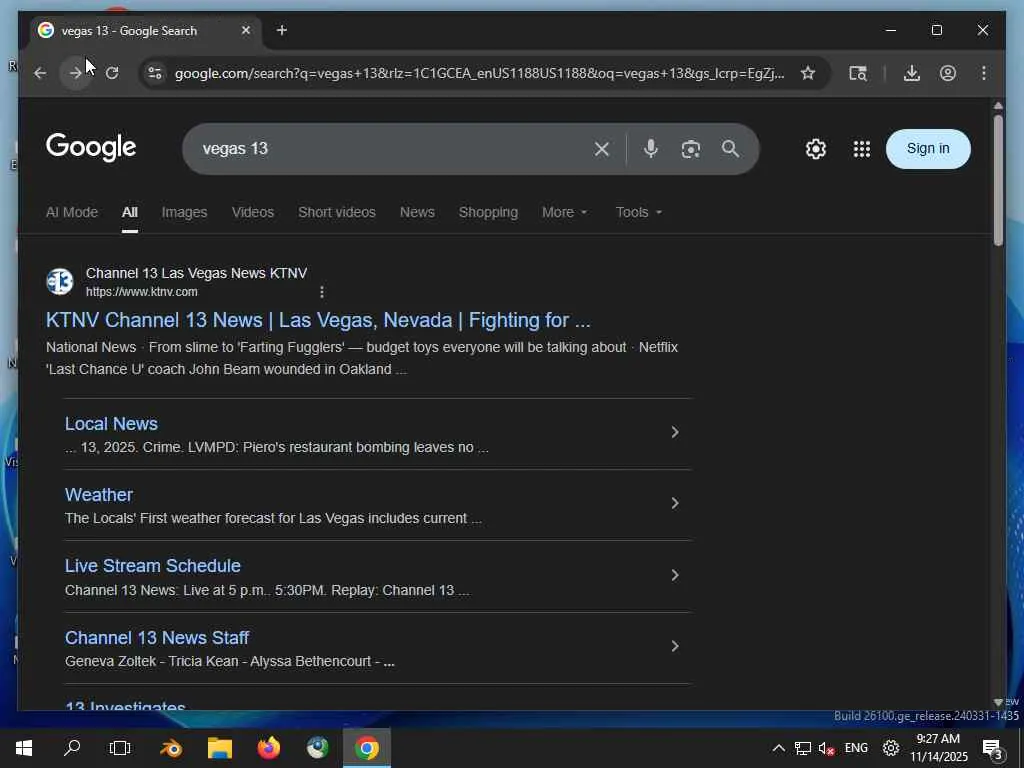The image size is (1024, 768).
Task: Open Chrome three-dot menu
Action: point(984,73)
